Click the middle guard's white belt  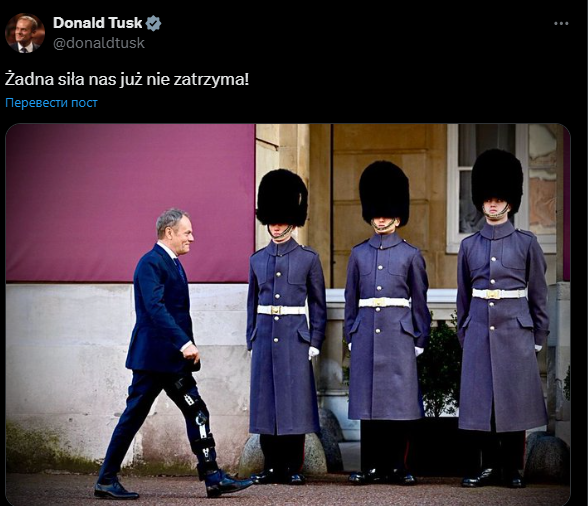(384, 302)
